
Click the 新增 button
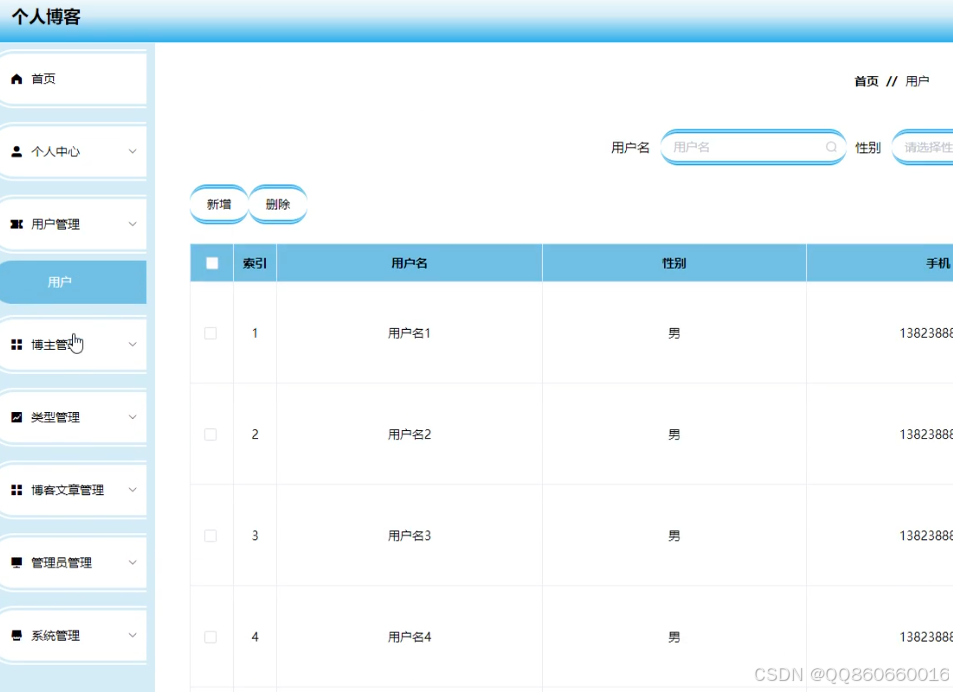click(x=219, y=204)
